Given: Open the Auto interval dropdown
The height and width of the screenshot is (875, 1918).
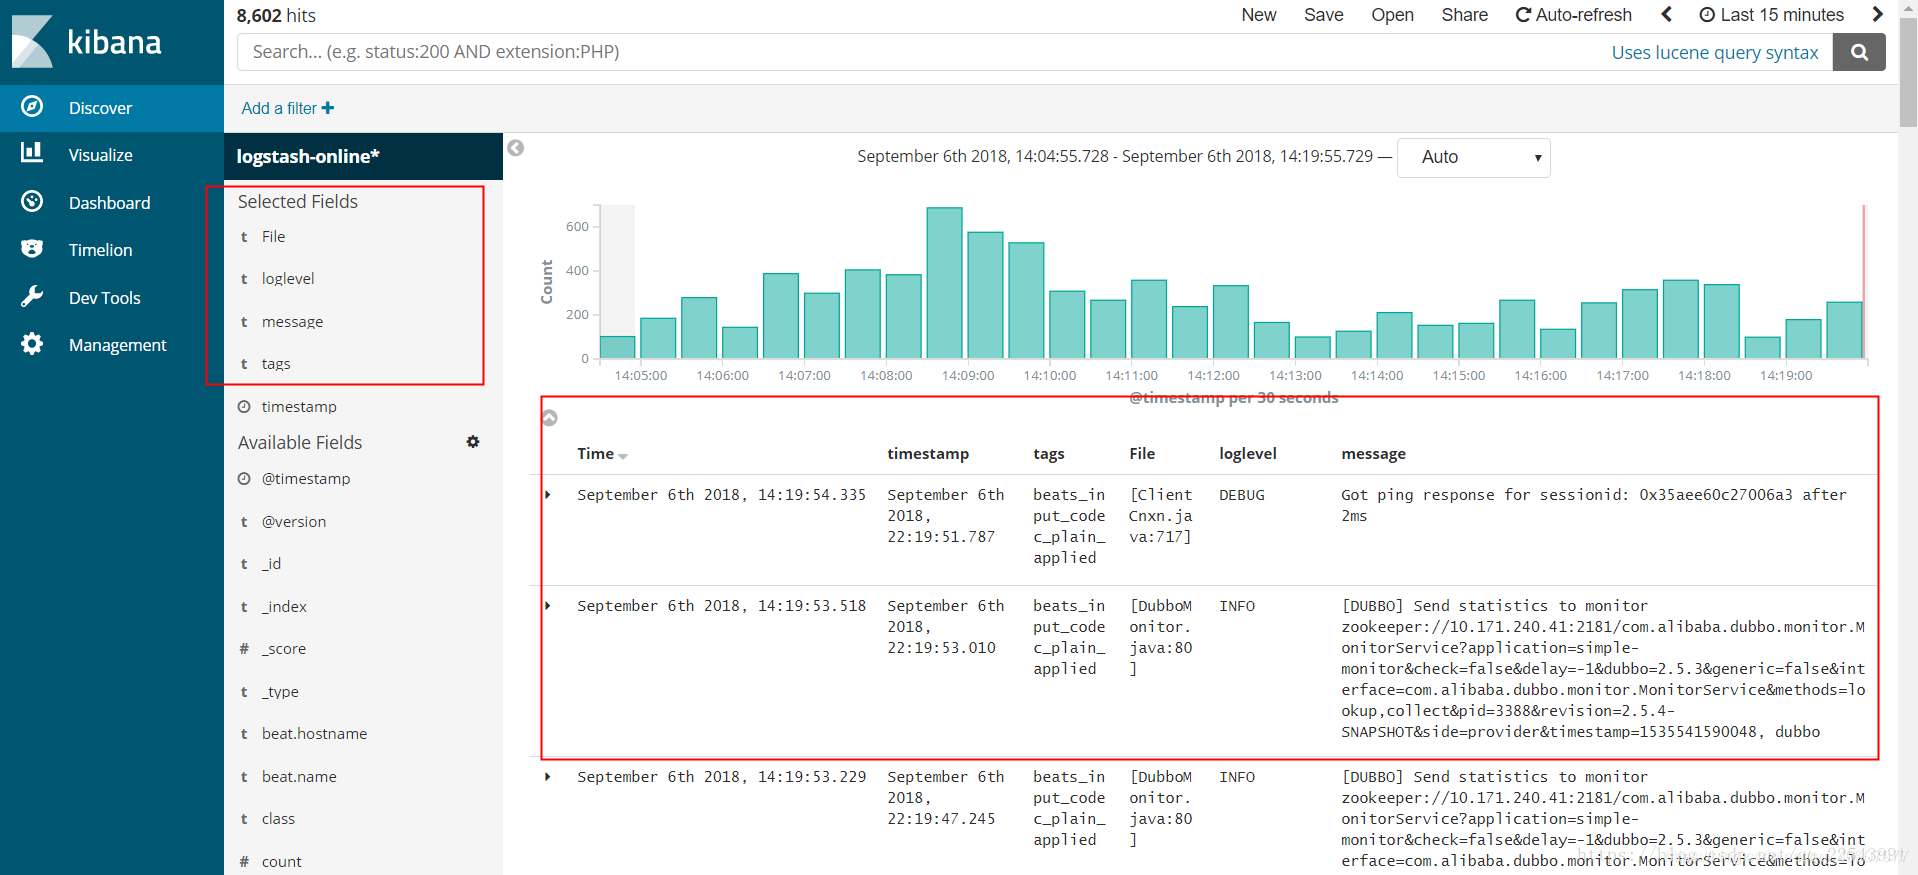Looking at the screenshot, I should pyautogui.click(x=1473, y=157).
